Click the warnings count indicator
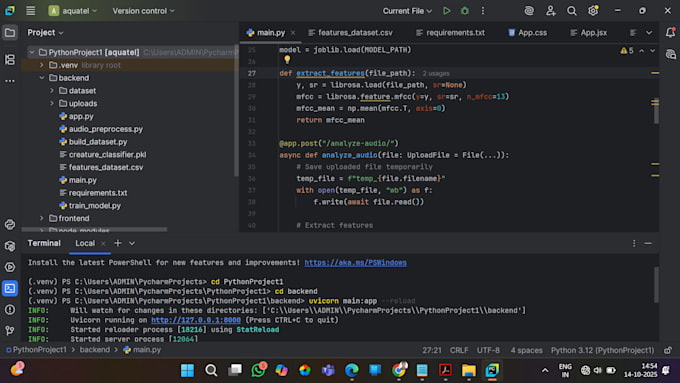This screenshot has height=383, width=680. tap(627, 51)
